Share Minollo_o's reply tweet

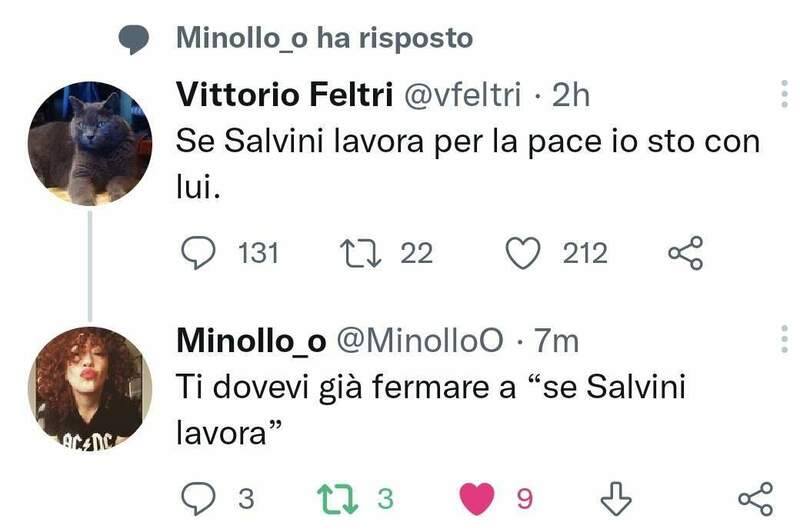point(755,498)
